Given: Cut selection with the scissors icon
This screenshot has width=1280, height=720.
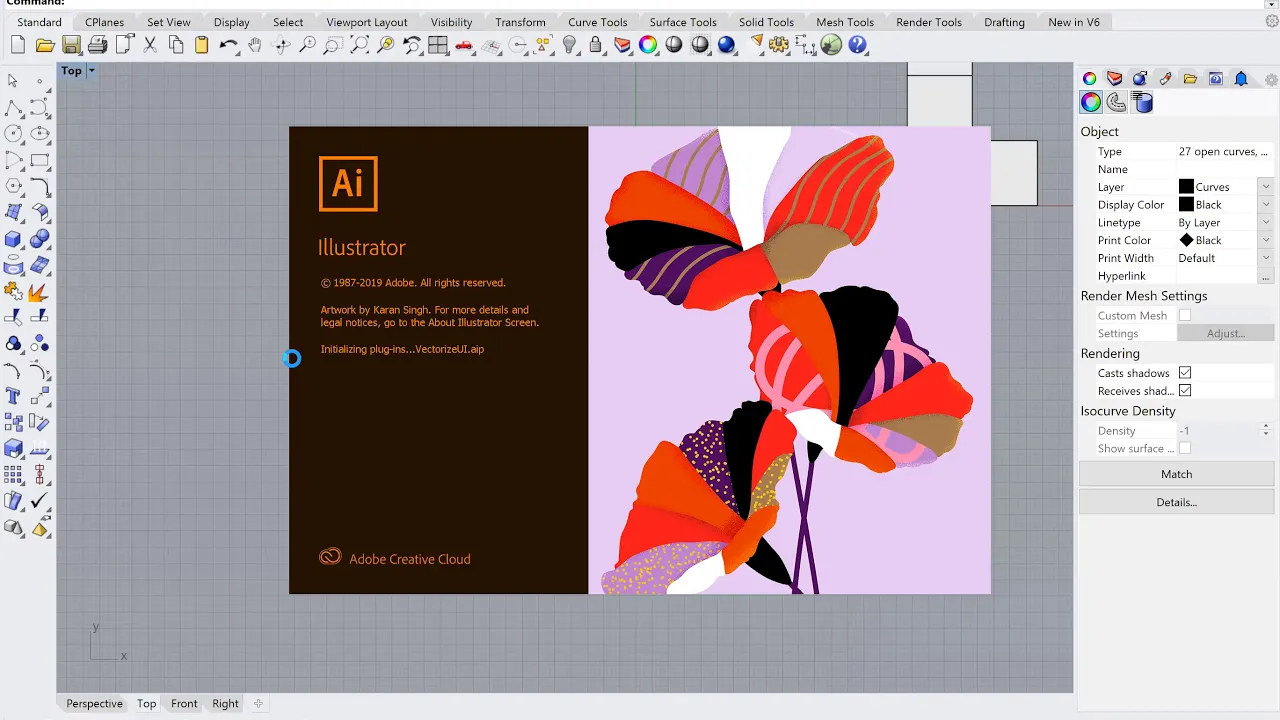Looking at the screenshot, I should 150,44.
